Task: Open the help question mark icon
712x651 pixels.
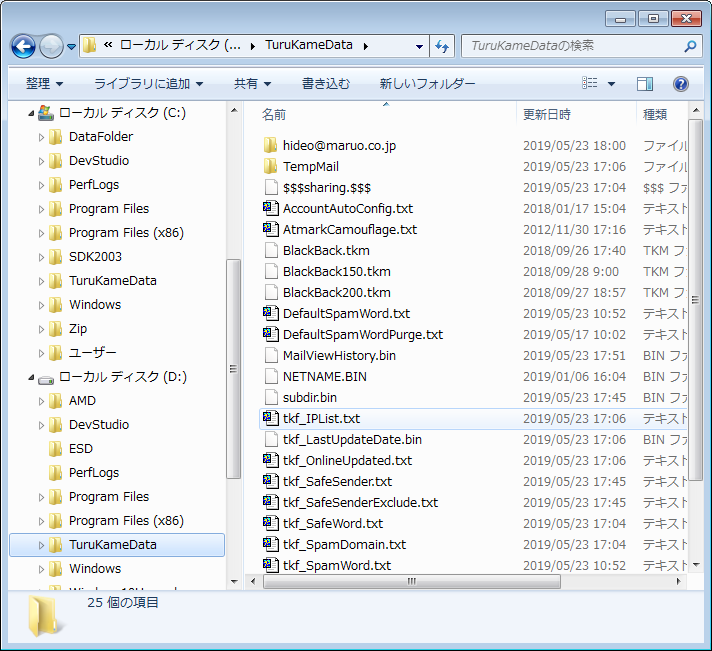Action: coord(681,84)
